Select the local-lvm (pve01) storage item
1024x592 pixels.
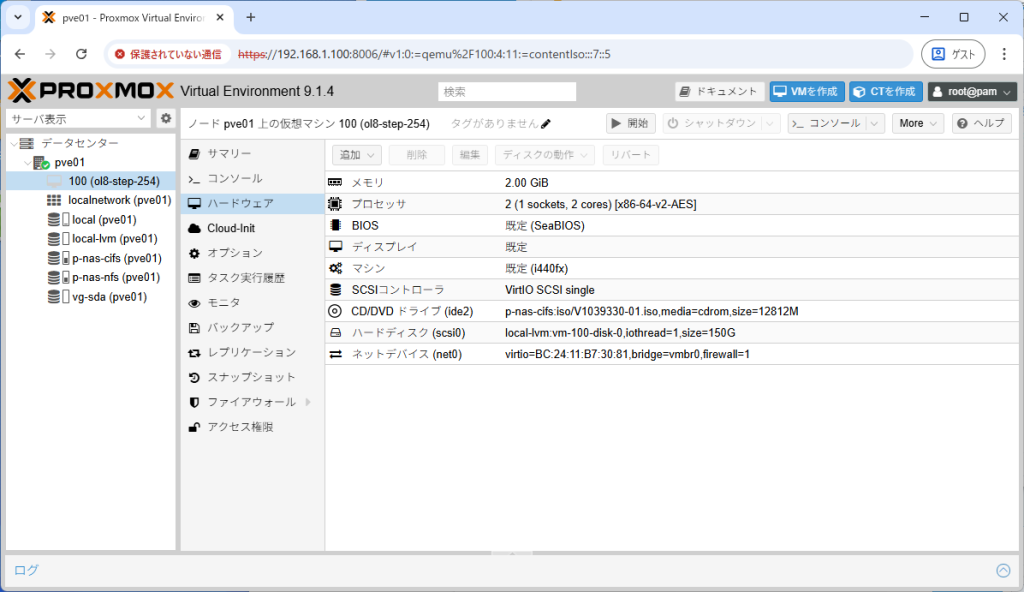coord(114,239)
